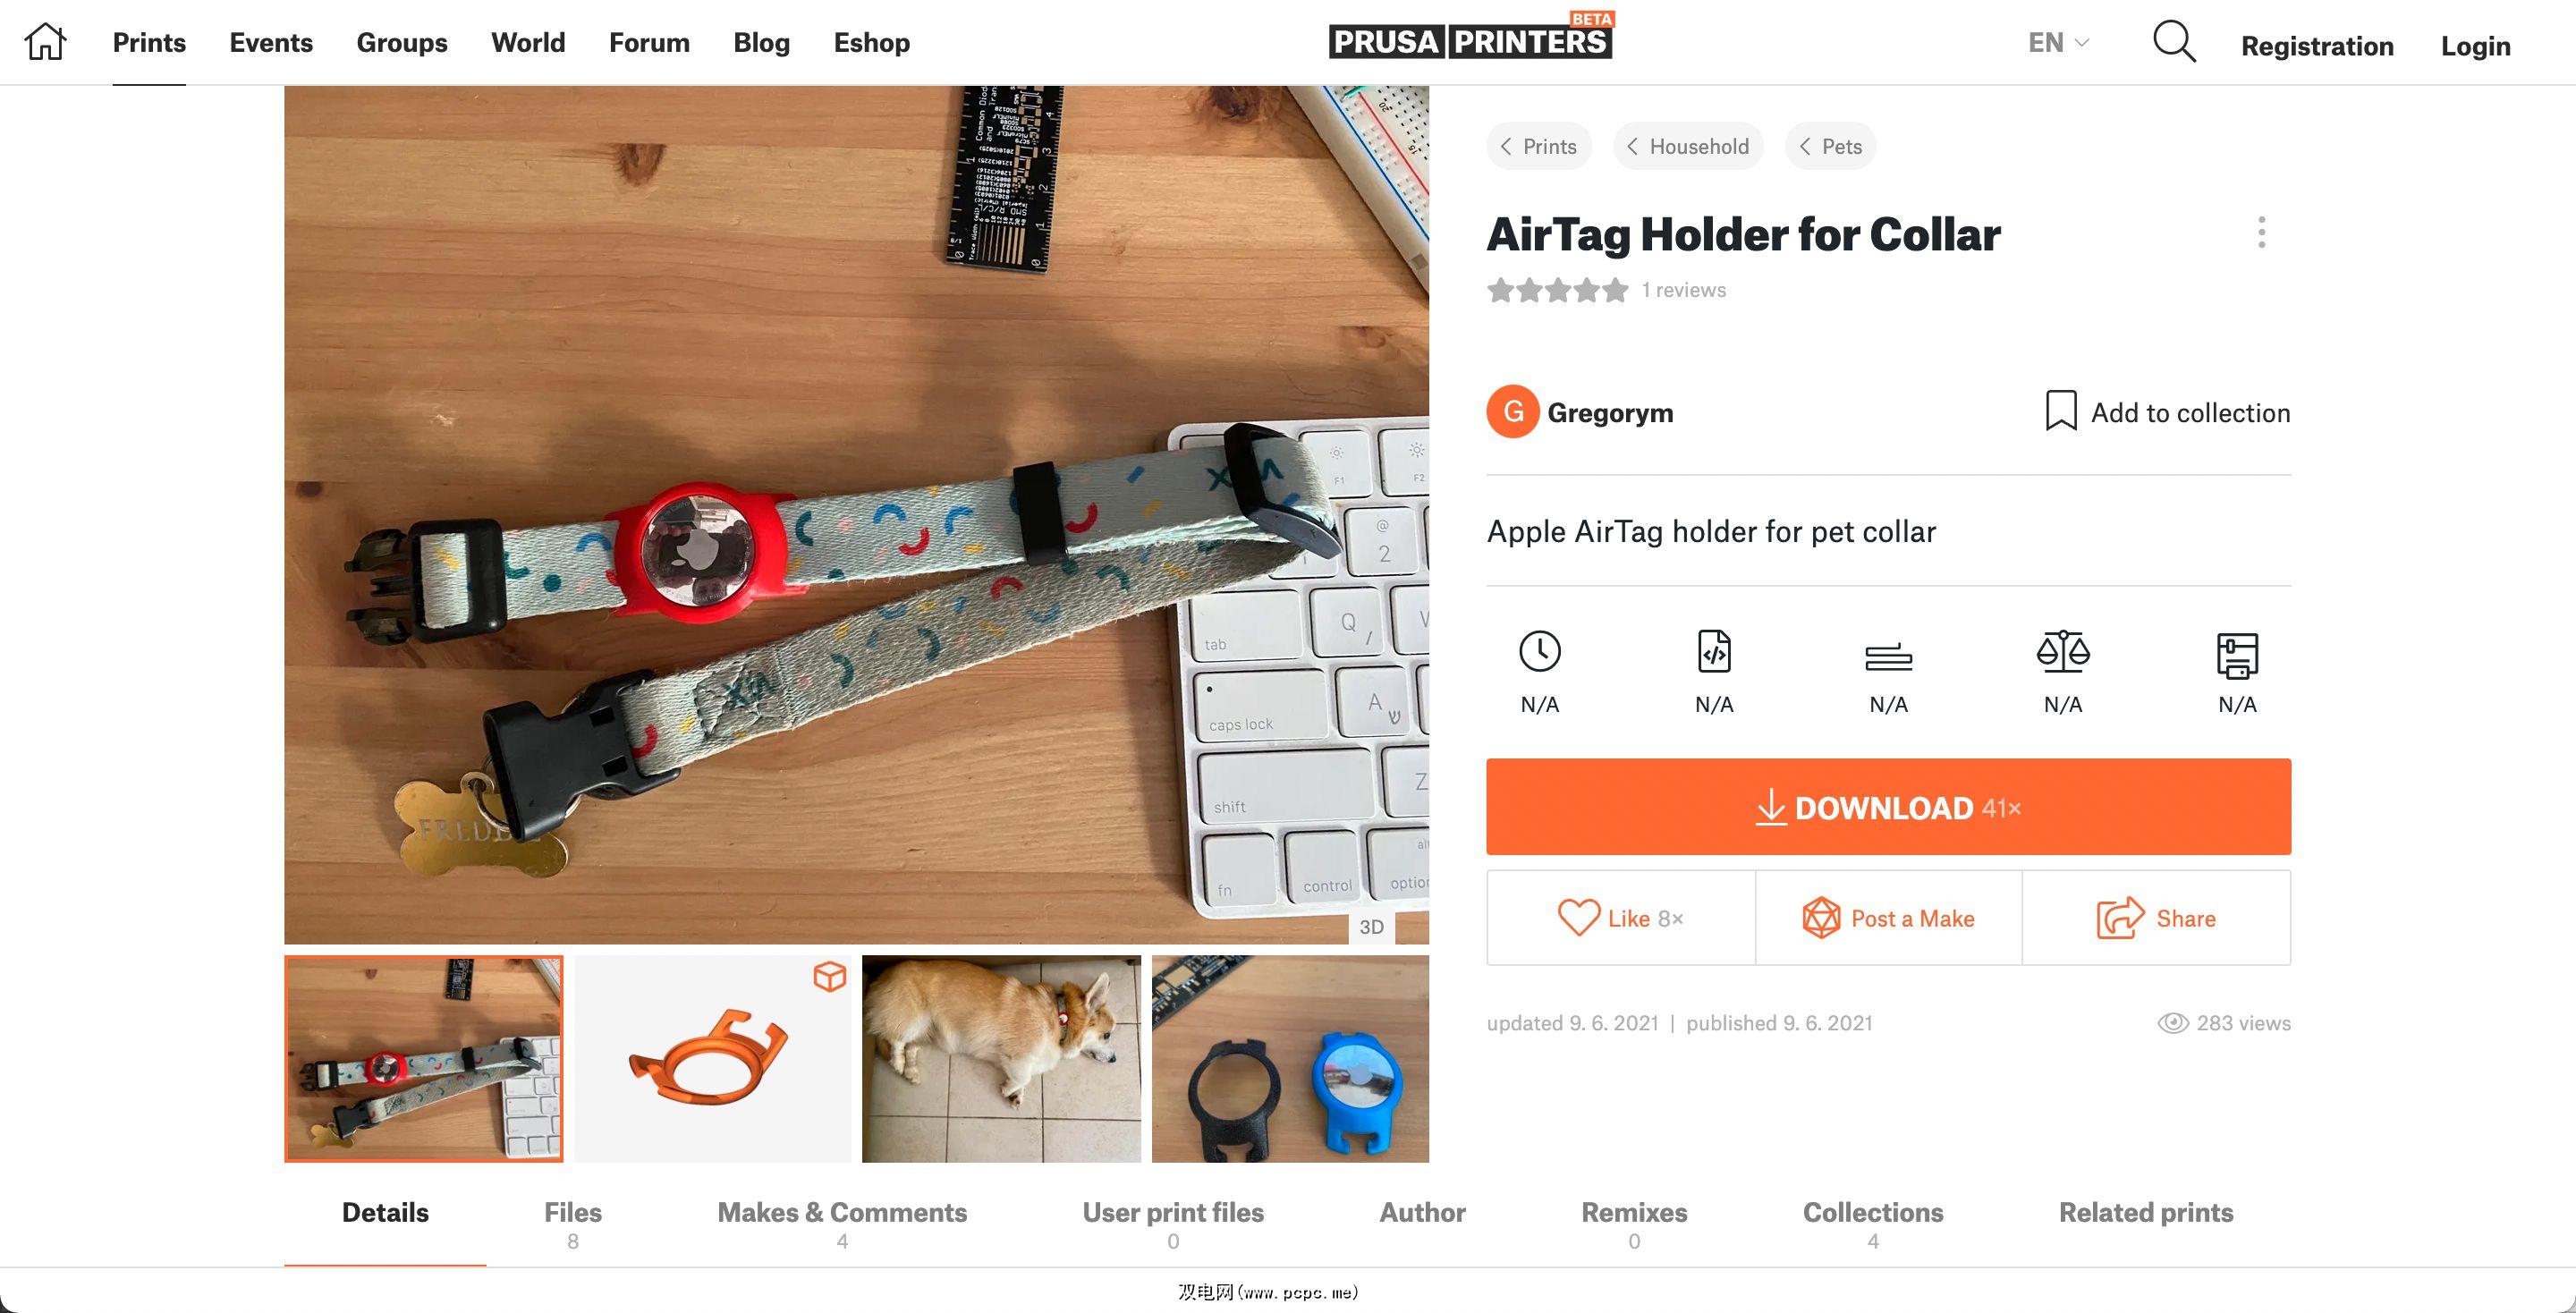Screen dimensions: 2576x1313
Task: Click the five-star rating
Action: (x=1557, y=290)
